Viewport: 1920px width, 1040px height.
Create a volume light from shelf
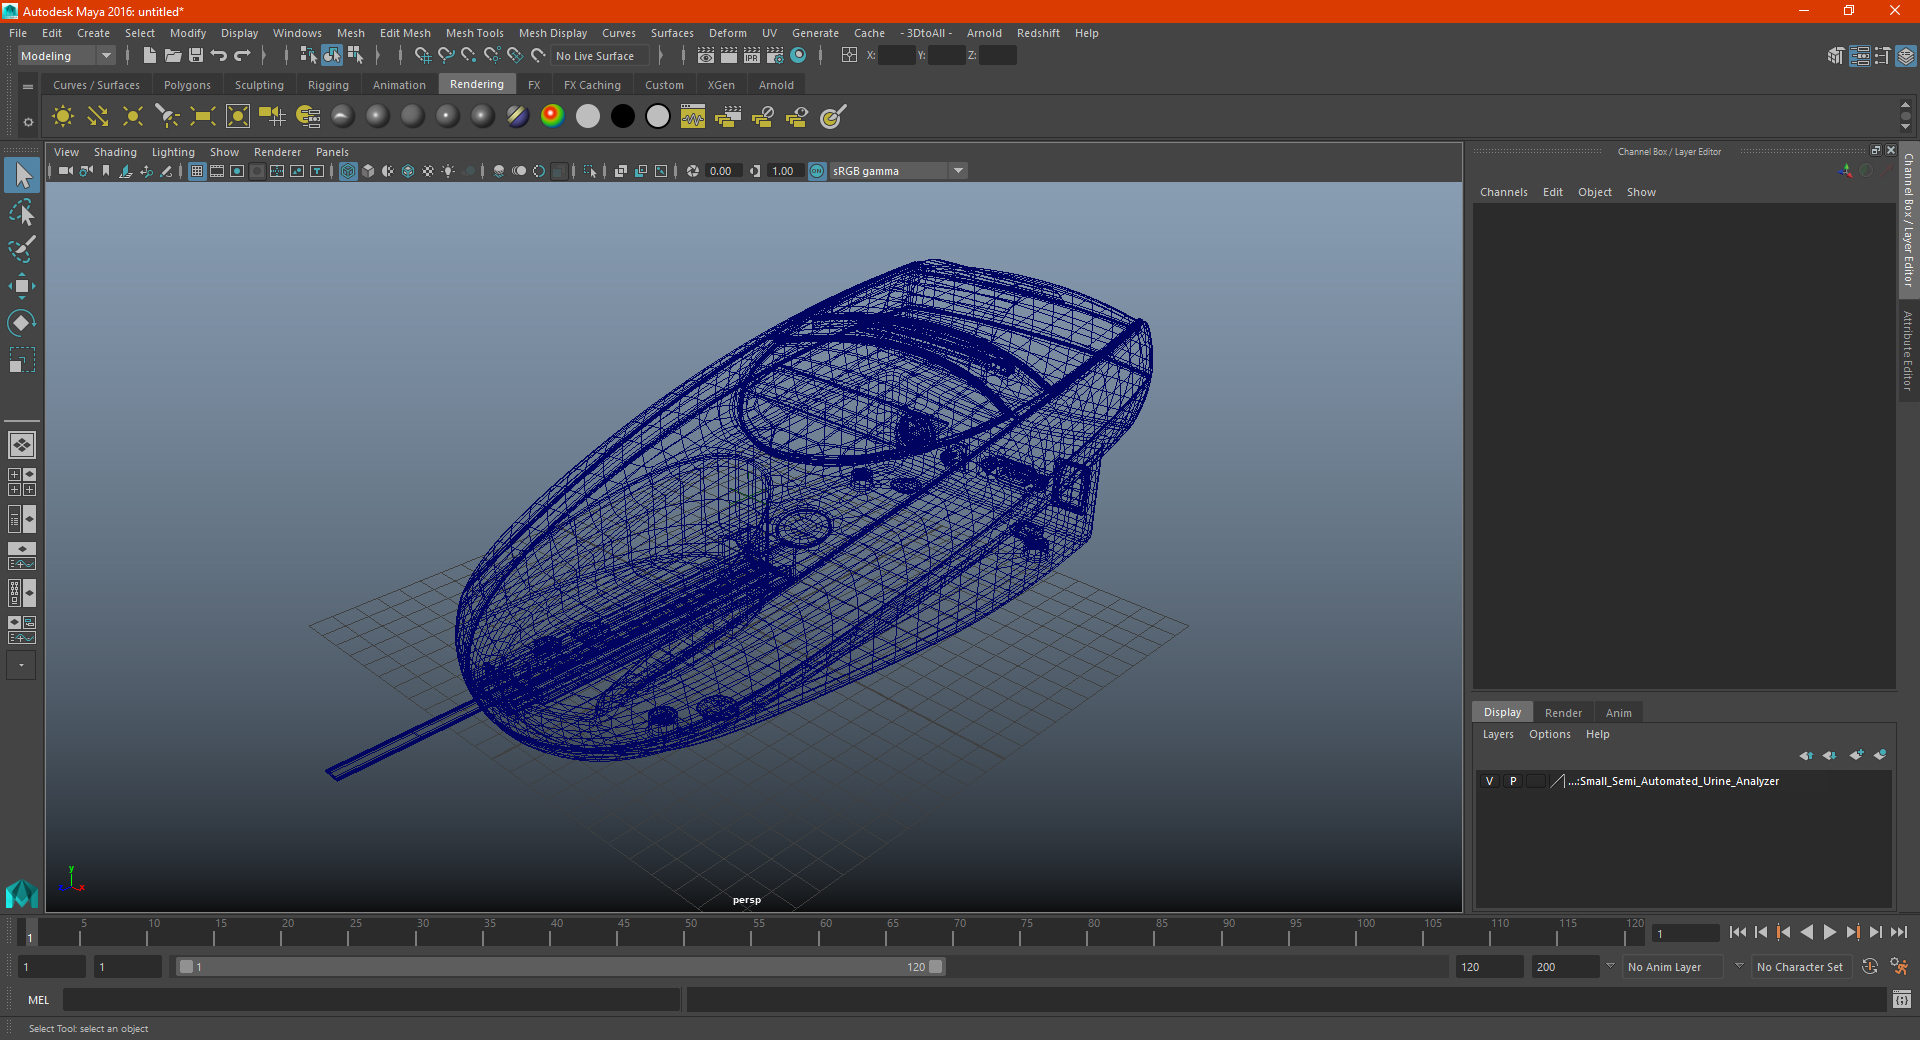(x=238, y=117)
